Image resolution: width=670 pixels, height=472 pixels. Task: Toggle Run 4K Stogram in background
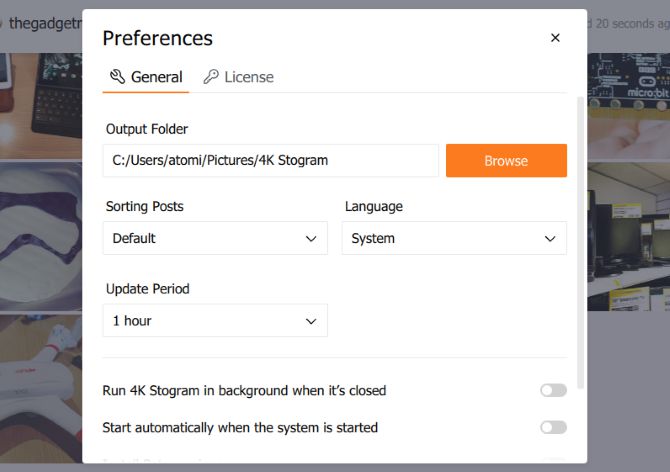pyautogui.click(x=553, y=390)
